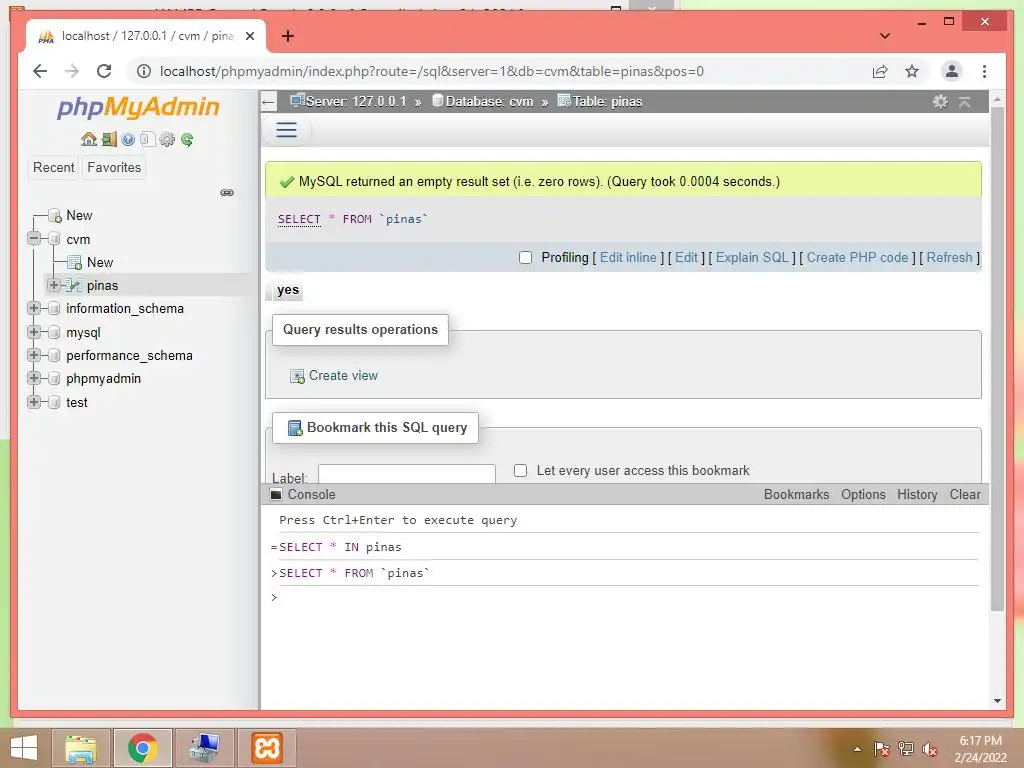Open page settings gear in breadcrumb bar
Screen dimensions: 1024x768
tap(940, 101)
